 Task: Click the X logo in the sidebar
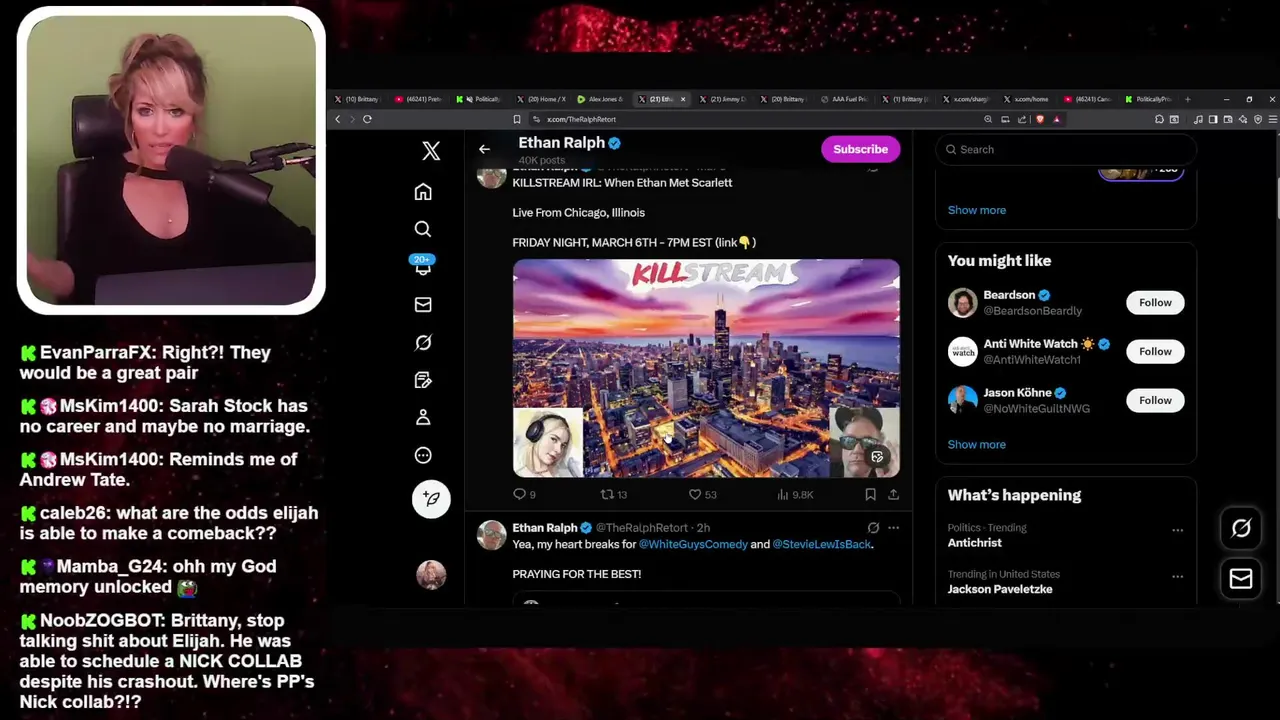431,151
